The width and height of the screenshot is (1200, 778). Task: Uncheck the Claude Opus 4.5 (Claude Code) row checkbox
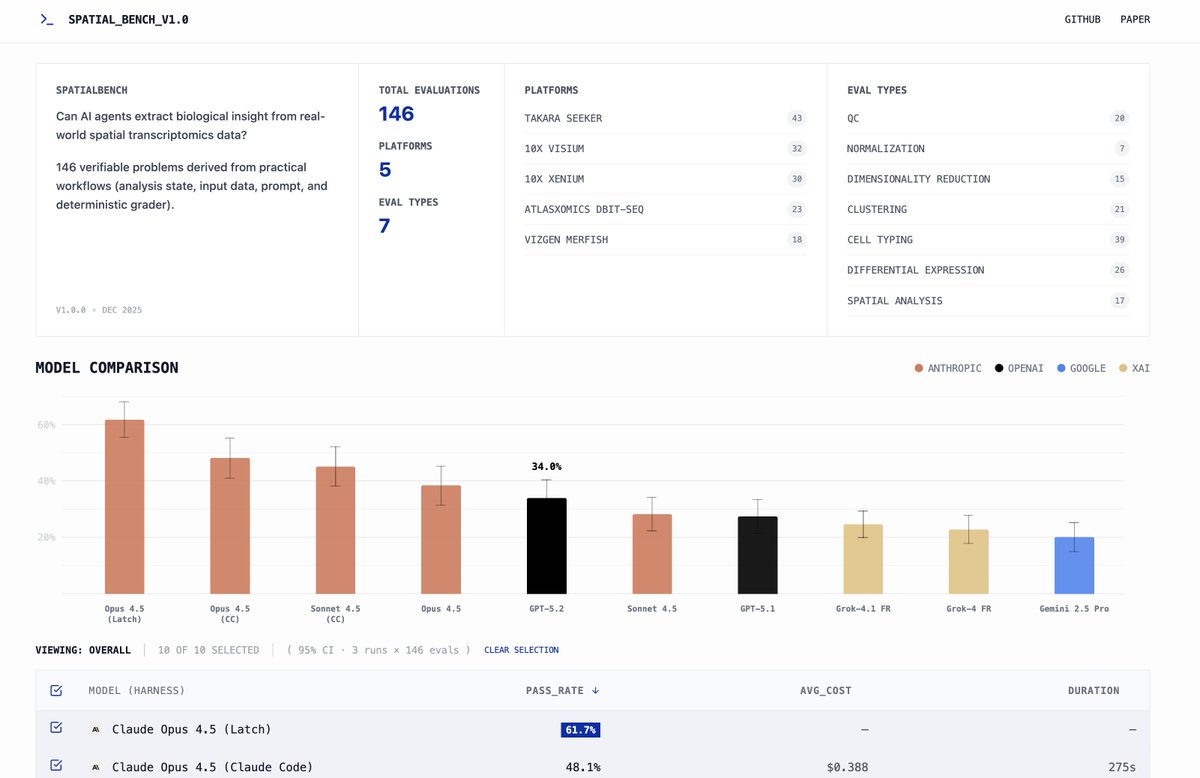click(56, 766)
